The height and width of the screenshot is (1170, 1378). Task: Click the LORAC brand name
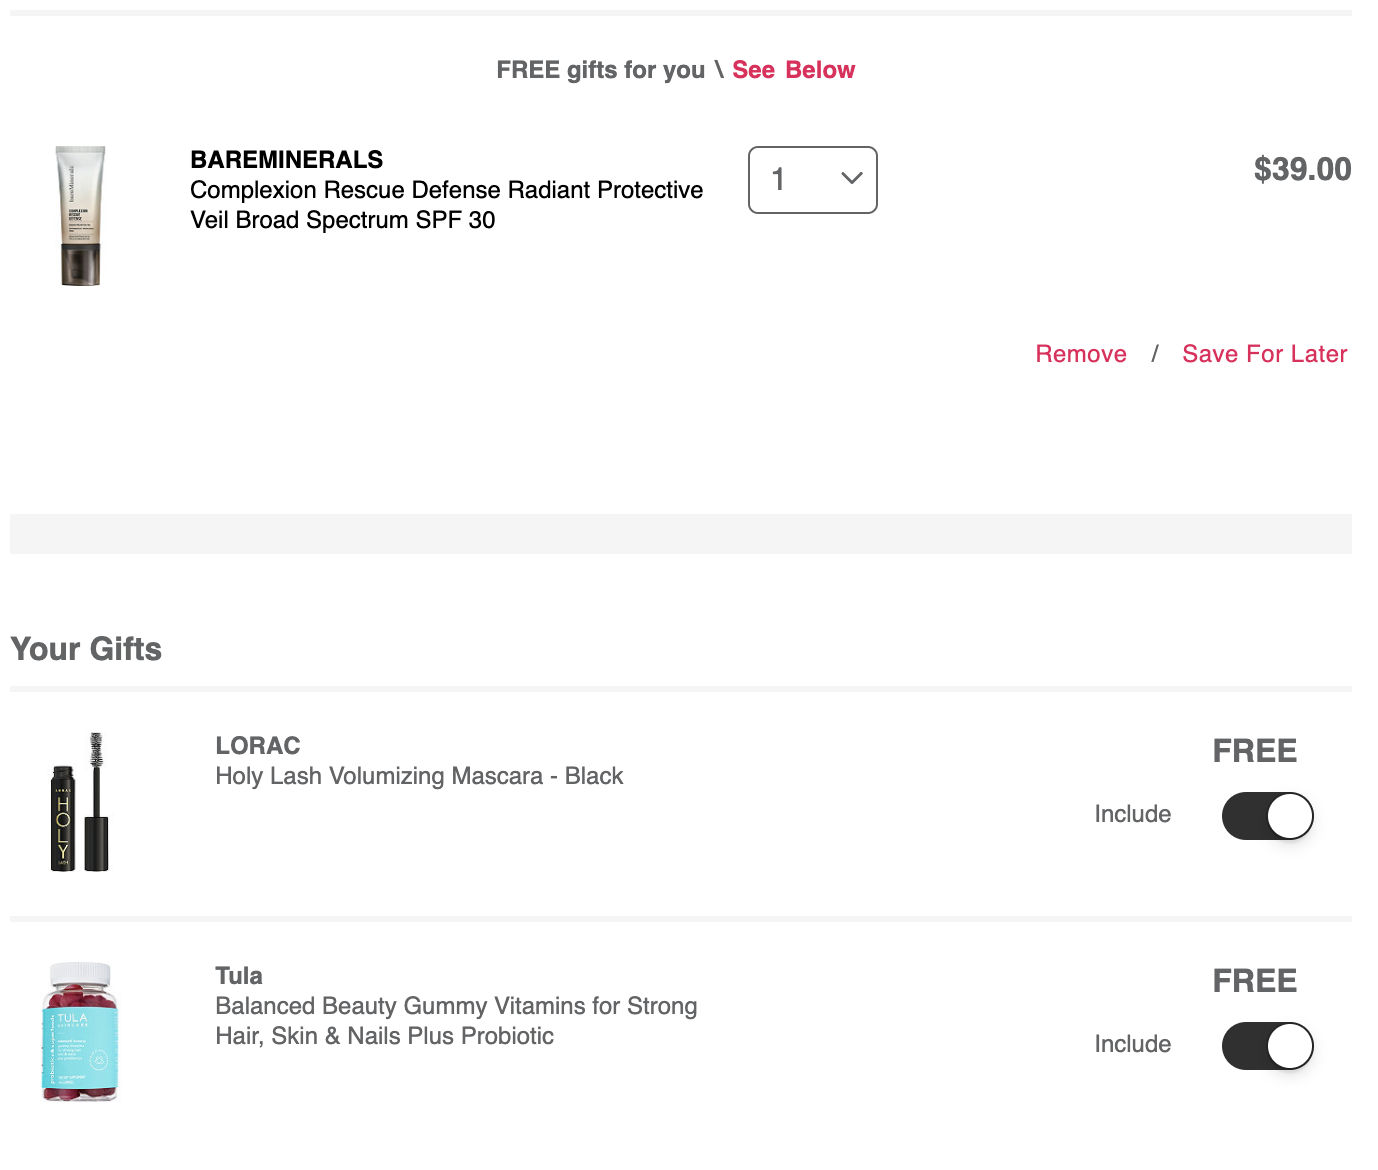pos(258,746)
